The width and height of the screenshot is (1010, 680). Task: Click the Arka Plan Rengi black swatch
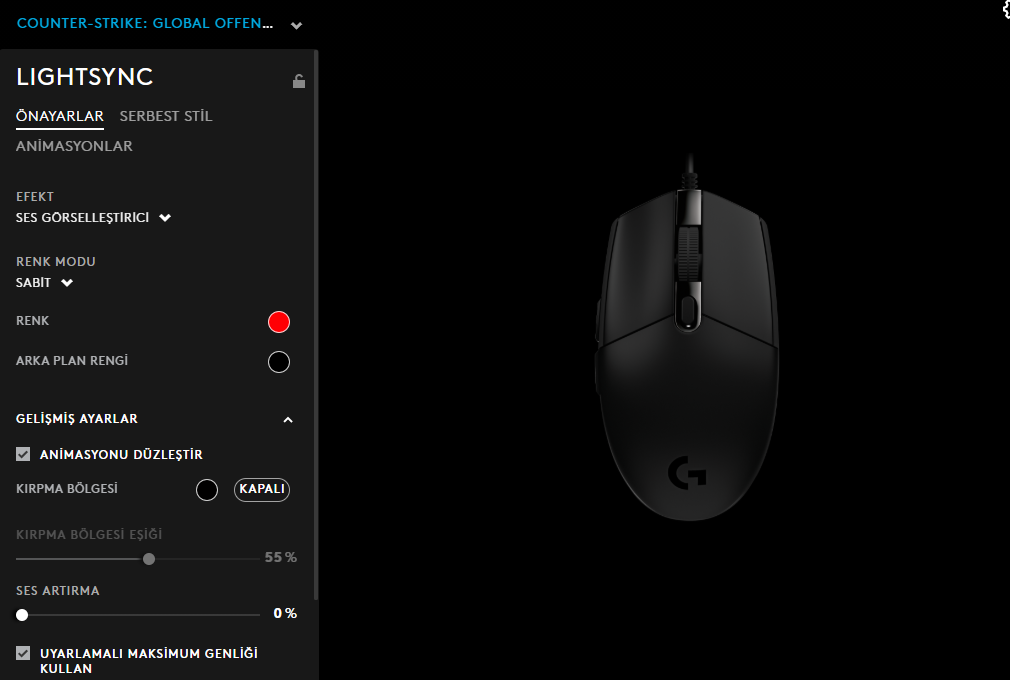tap(279, 362)
